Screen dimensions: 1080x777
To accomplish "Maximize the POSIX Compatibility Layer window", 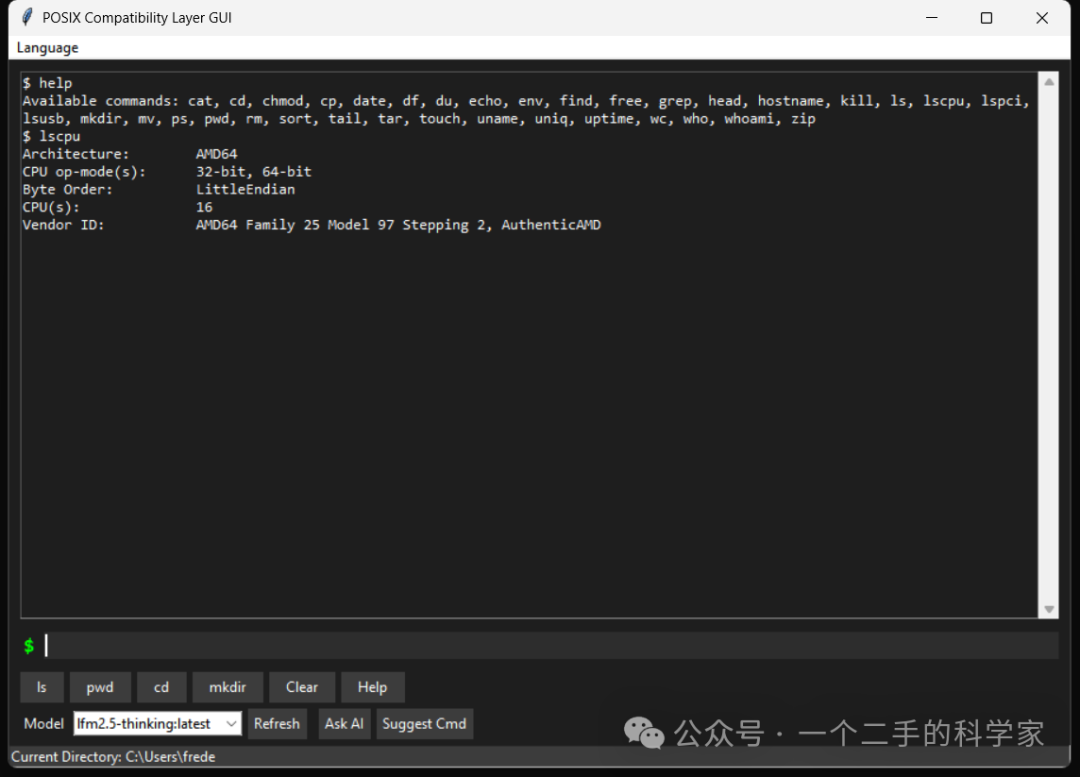I will [986, 17].
